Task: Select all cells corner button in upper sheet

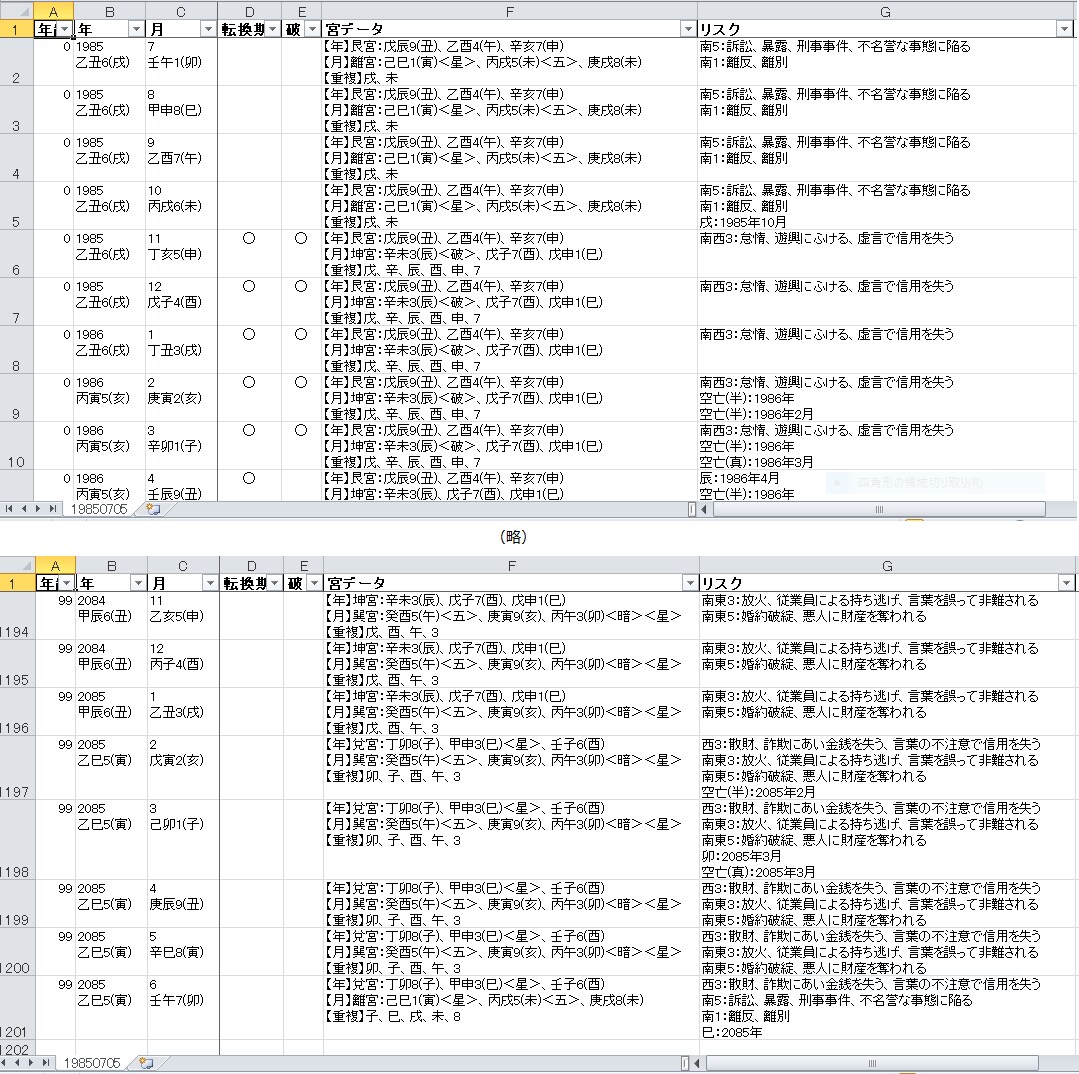Action: (x=17, y=11)
